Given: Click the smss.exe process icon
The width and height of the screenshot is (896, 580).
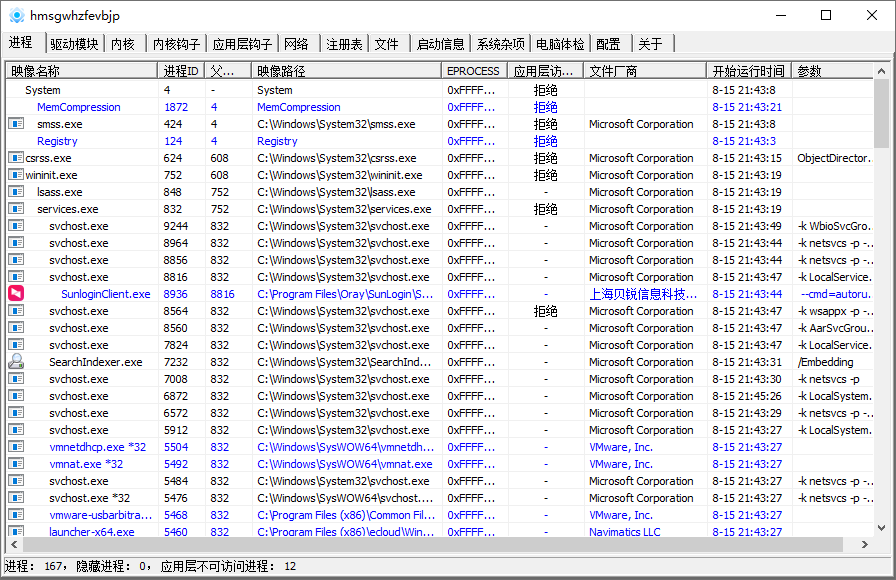Looking at the screenshot, I should [16, 123].
